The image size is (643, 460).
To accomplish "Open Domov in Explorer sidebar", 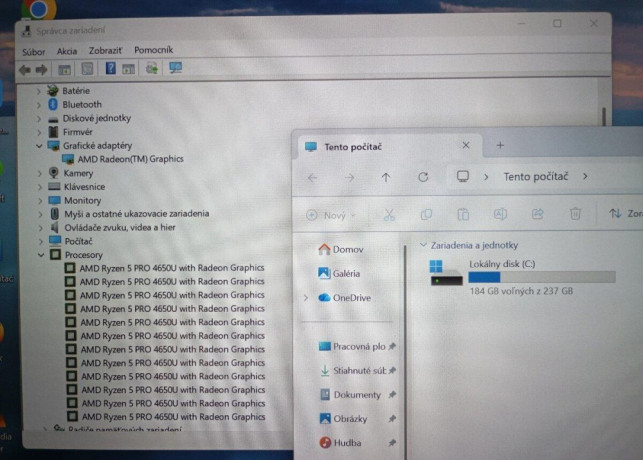I will pyautogui.click(x=341, y=249).
